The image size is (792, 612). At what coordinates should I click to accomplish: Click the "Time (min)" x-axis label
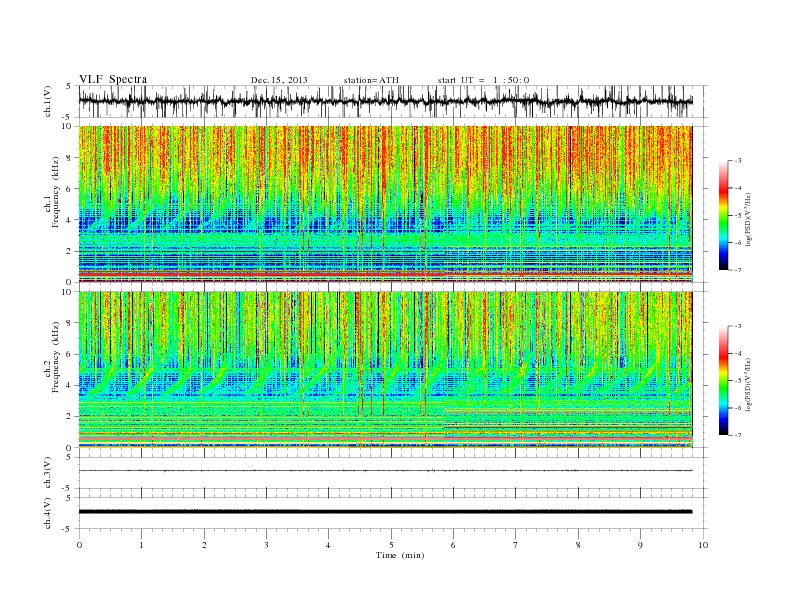click(x=400, y=555)
